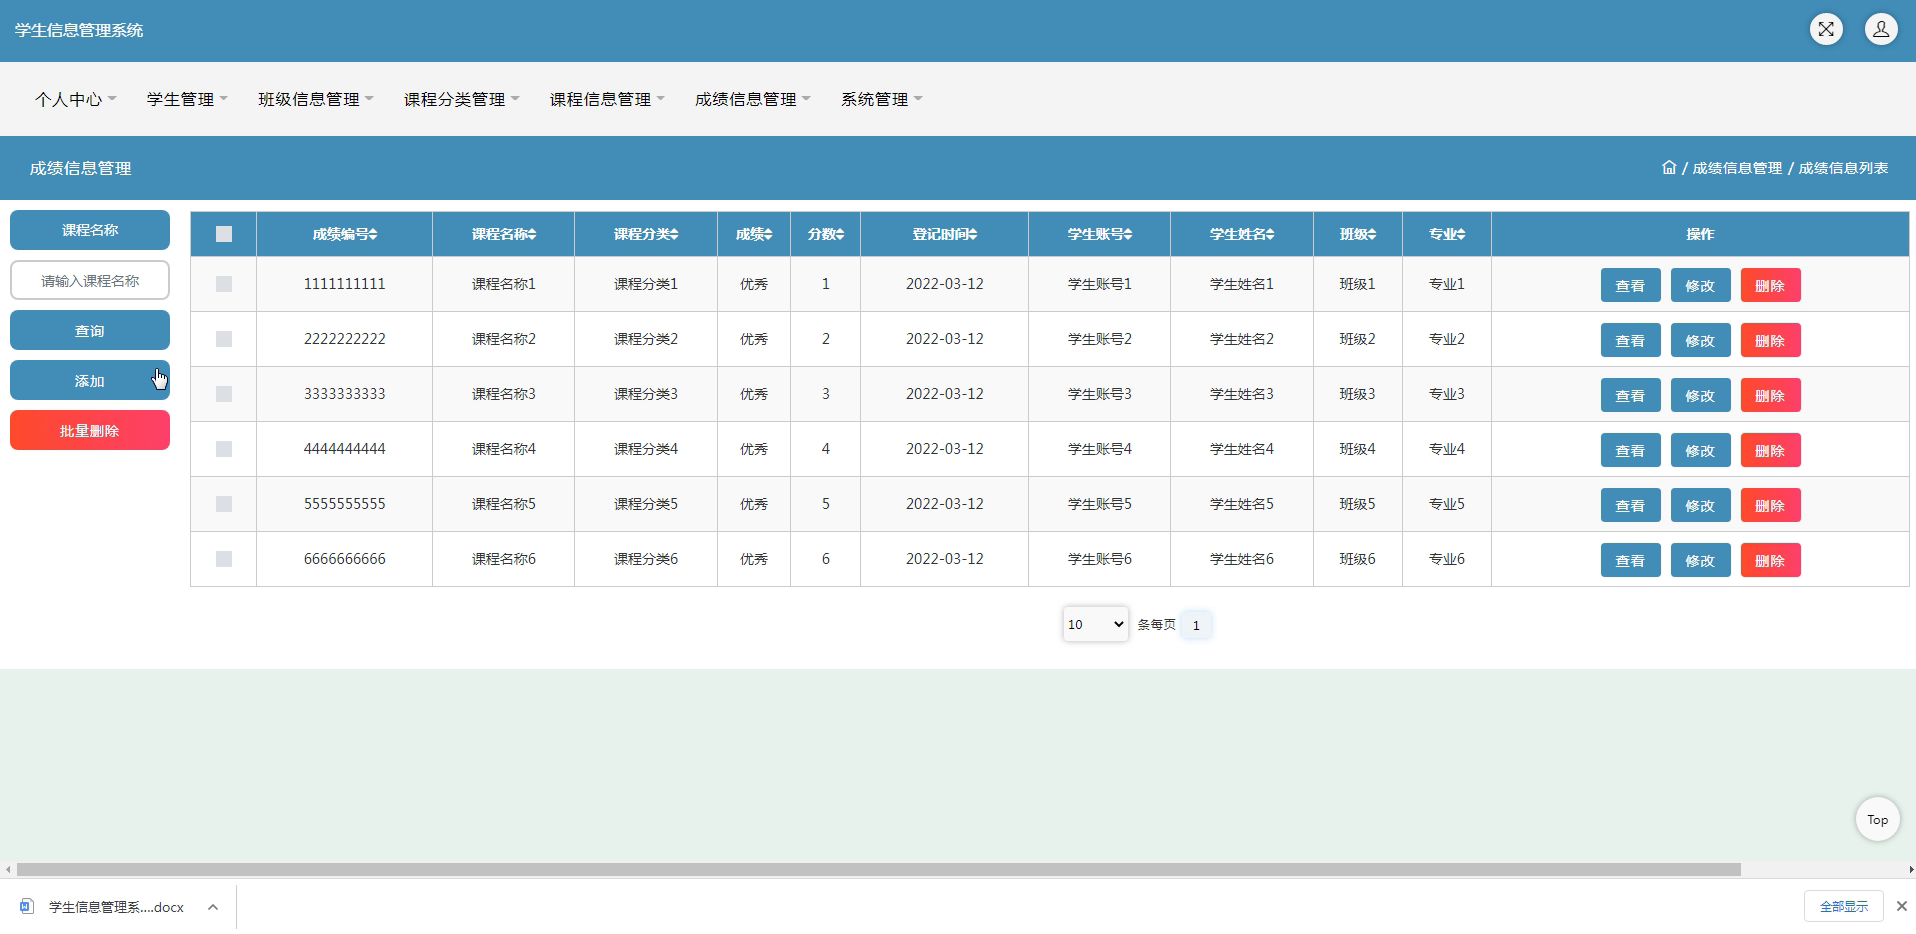Delete record 课程名称5 with 删除
Viewport: 1916px width, 934px height.
[1770, 505]
